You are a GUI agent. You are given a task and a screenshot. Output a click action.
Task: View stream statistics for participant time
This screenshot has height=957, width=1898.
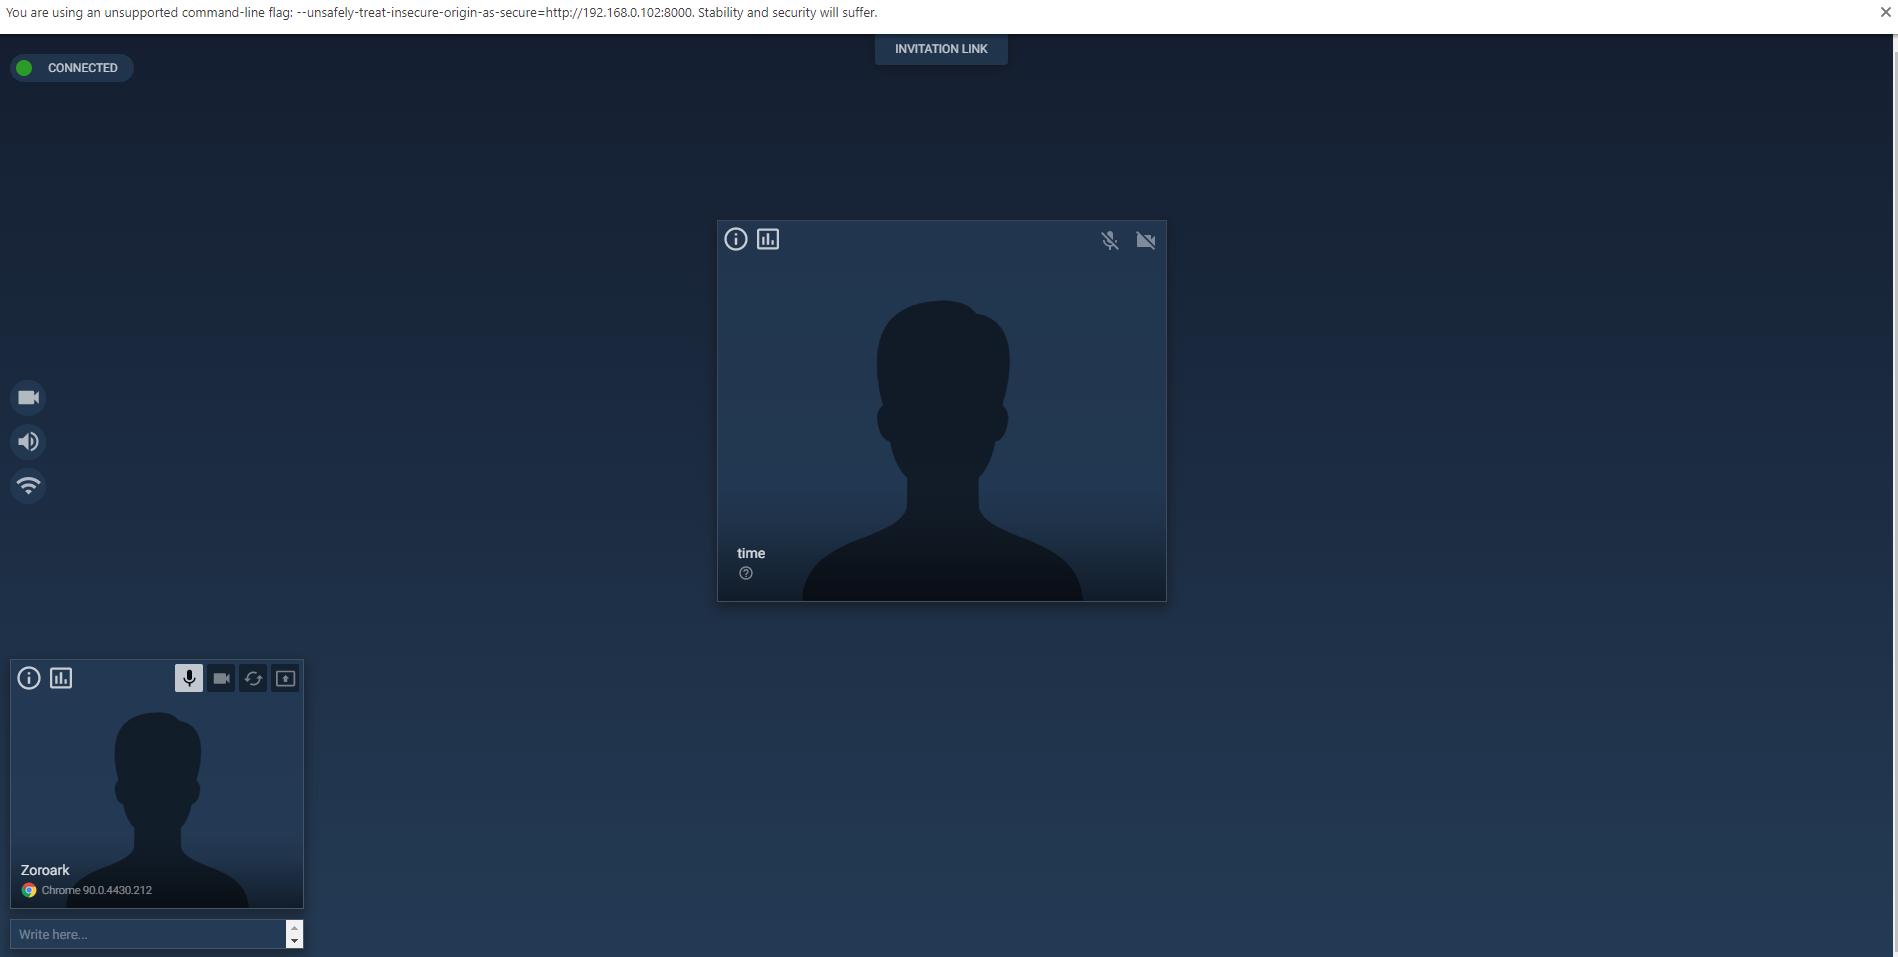click(x=768, y=239)
